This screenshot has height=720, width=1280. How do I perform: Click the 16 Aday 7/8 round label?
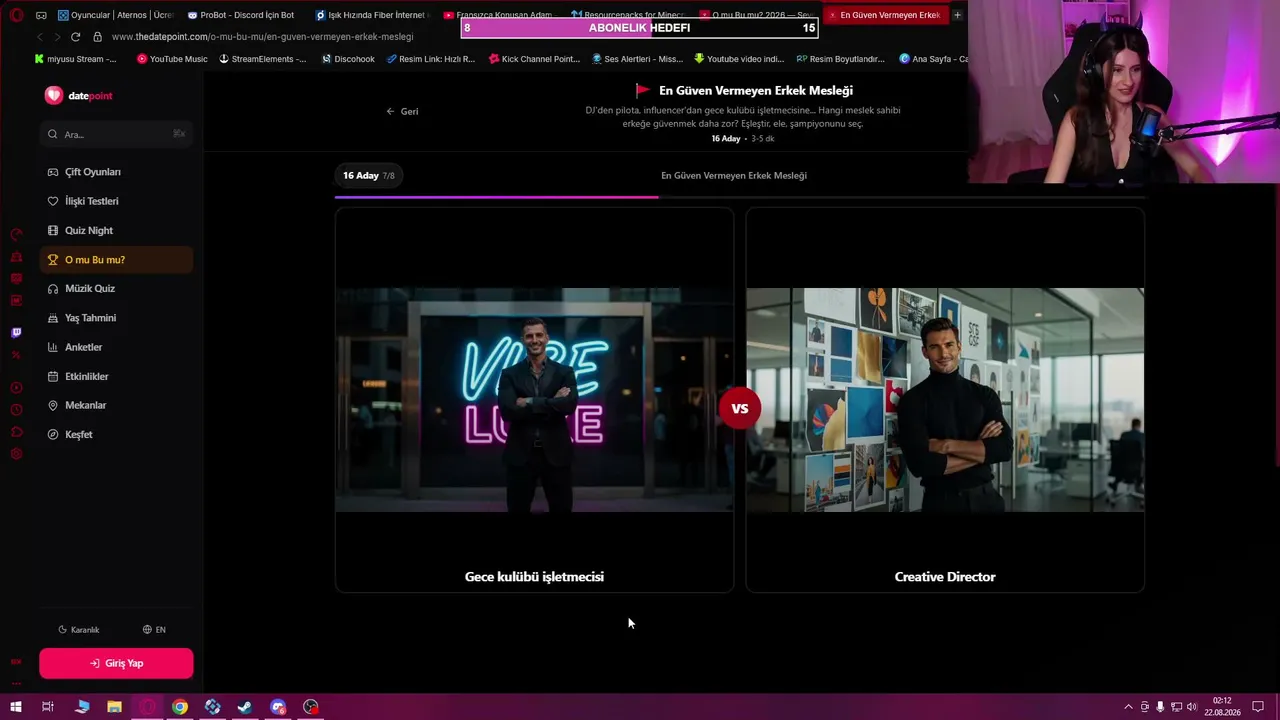(x=369, y=175)
